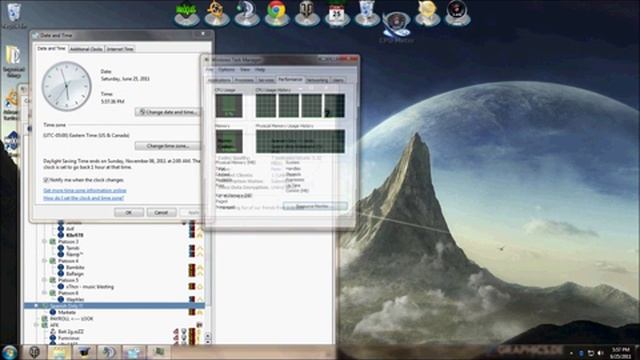Open Get more time zone information link
The width and height of the screenshot is (640, 360).
(85, 190)
